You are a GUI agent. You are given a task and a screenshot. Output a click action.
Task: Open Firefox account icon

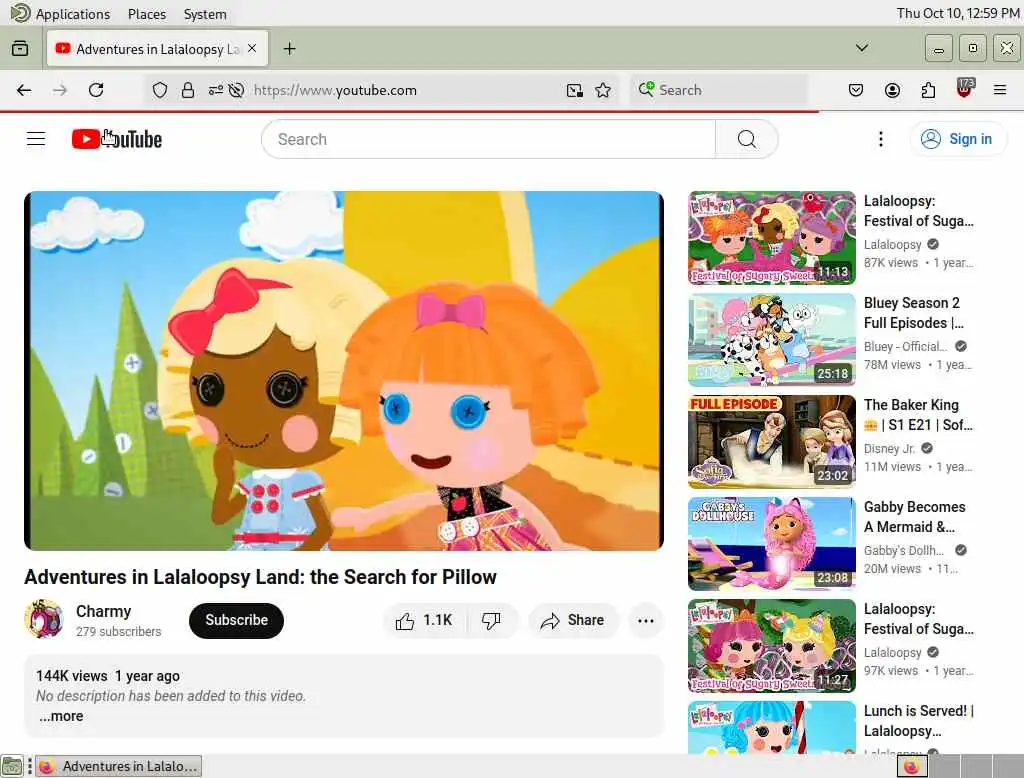[x=892, y=90]
